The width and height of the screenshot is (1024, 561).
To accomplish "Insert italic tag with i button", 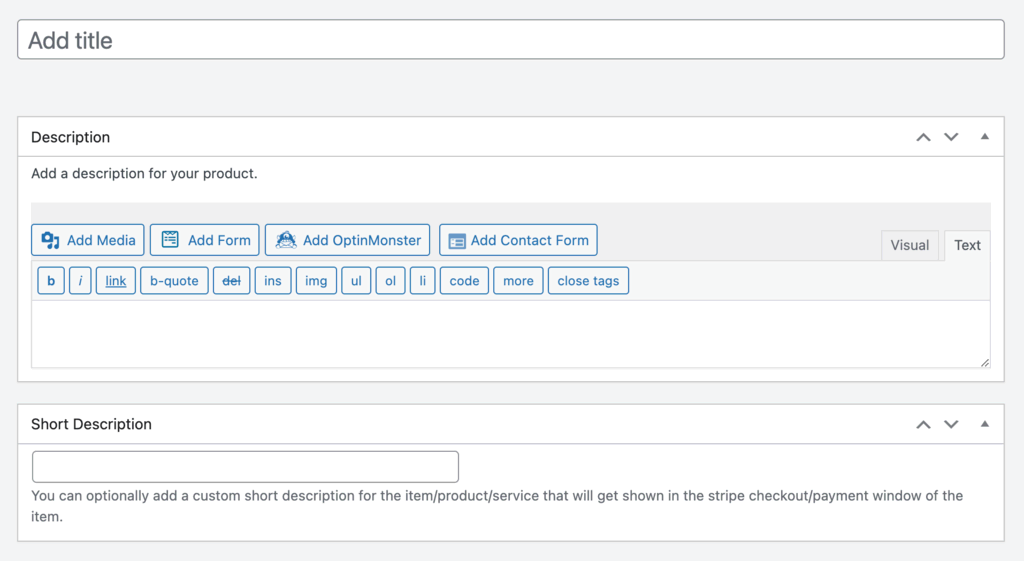I will click(x=80, y=281).
